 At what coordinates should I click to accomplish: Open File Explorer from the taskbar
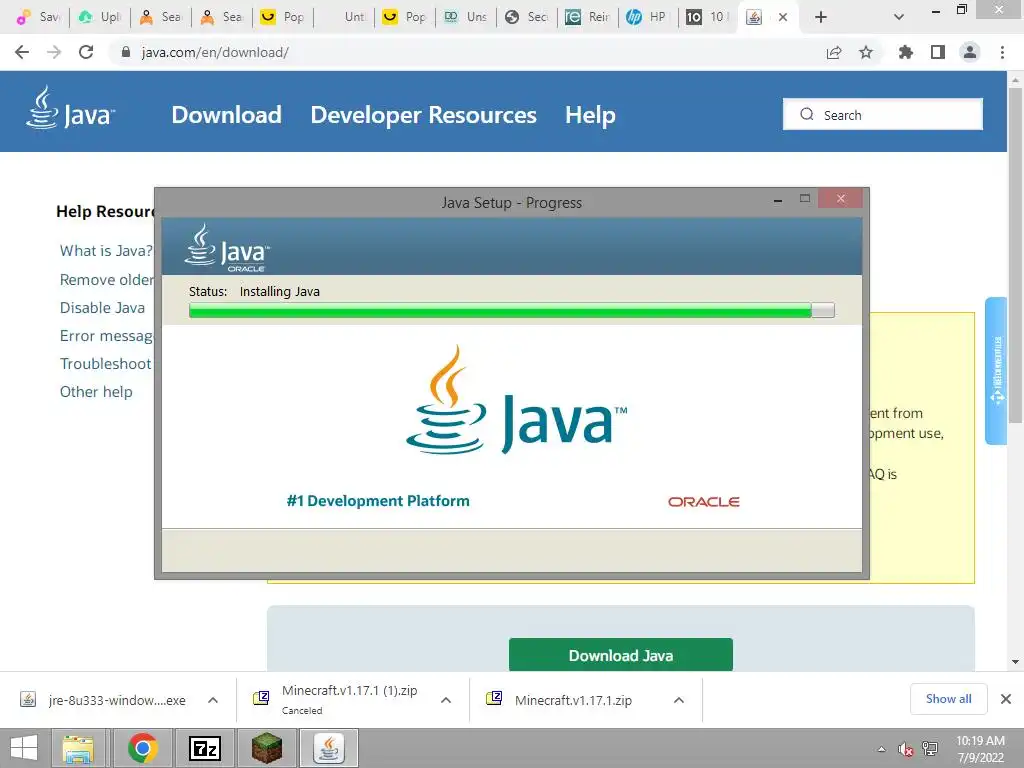tap(78, 748)
